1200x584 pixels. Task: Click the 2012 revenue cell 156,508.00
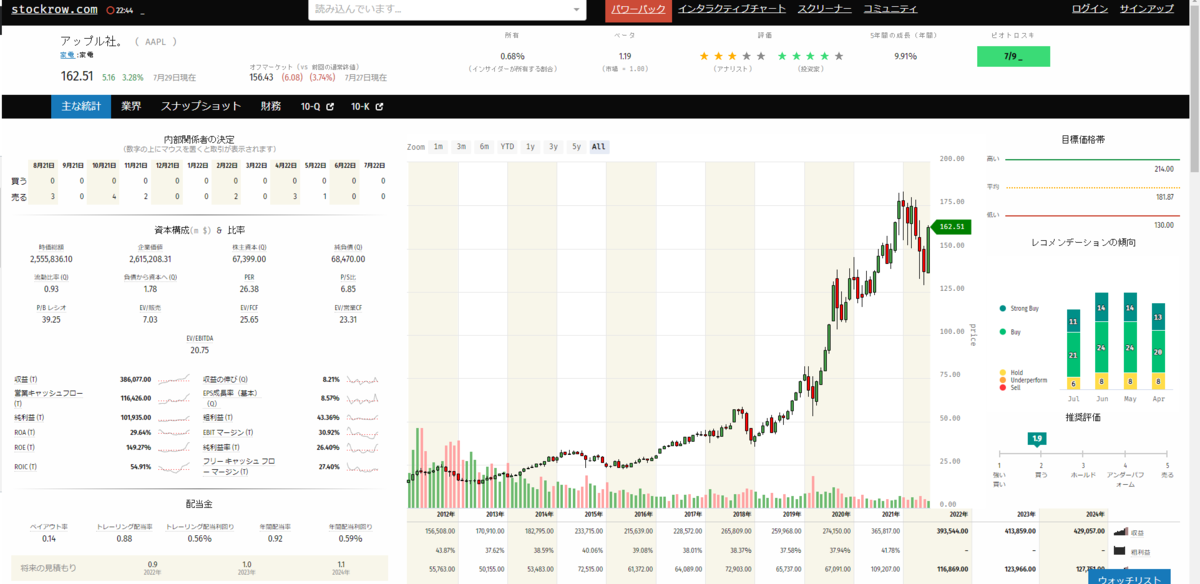point(441,531)
